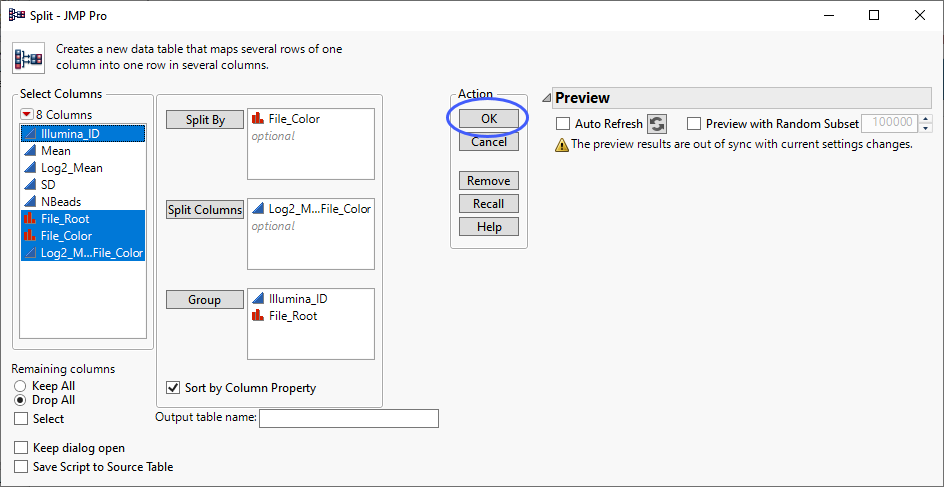Open the 8 Columns red triangle menu
This screenshot has width=944, height=487.
coord(26,115)
